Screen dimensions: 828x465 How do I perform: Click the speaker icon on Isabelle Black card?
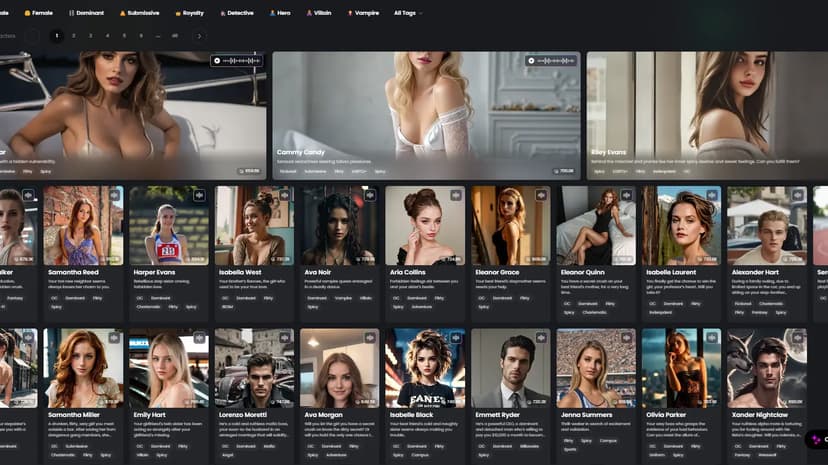click(x=456, y=337)
